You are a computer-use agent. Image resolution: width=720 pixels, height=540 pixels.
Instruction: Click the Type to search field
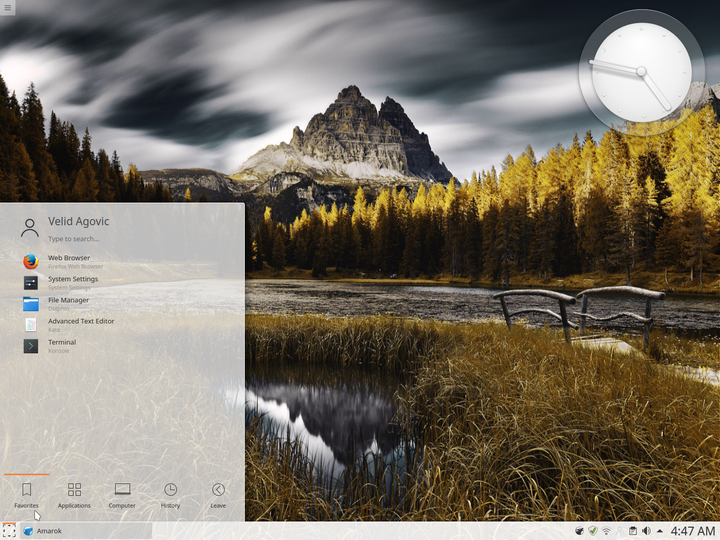(143, 239)
